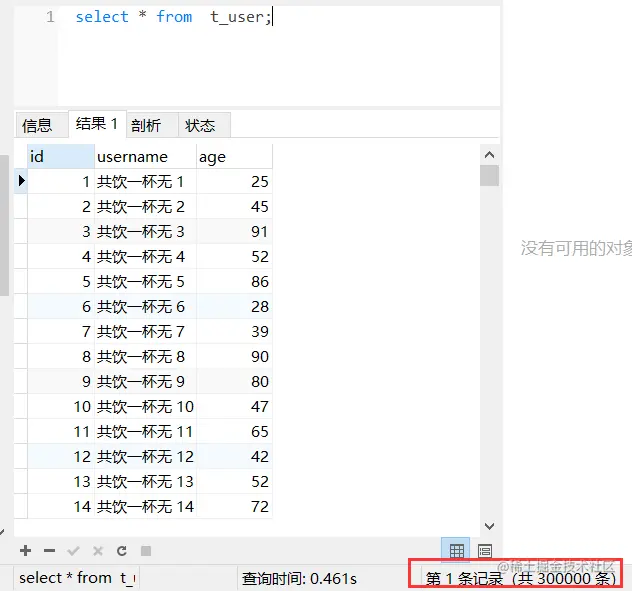Select cell 共饮一杯无 1
Image resolution: width=632 pixels, height=591 pixels.
[x=146, y=181]
